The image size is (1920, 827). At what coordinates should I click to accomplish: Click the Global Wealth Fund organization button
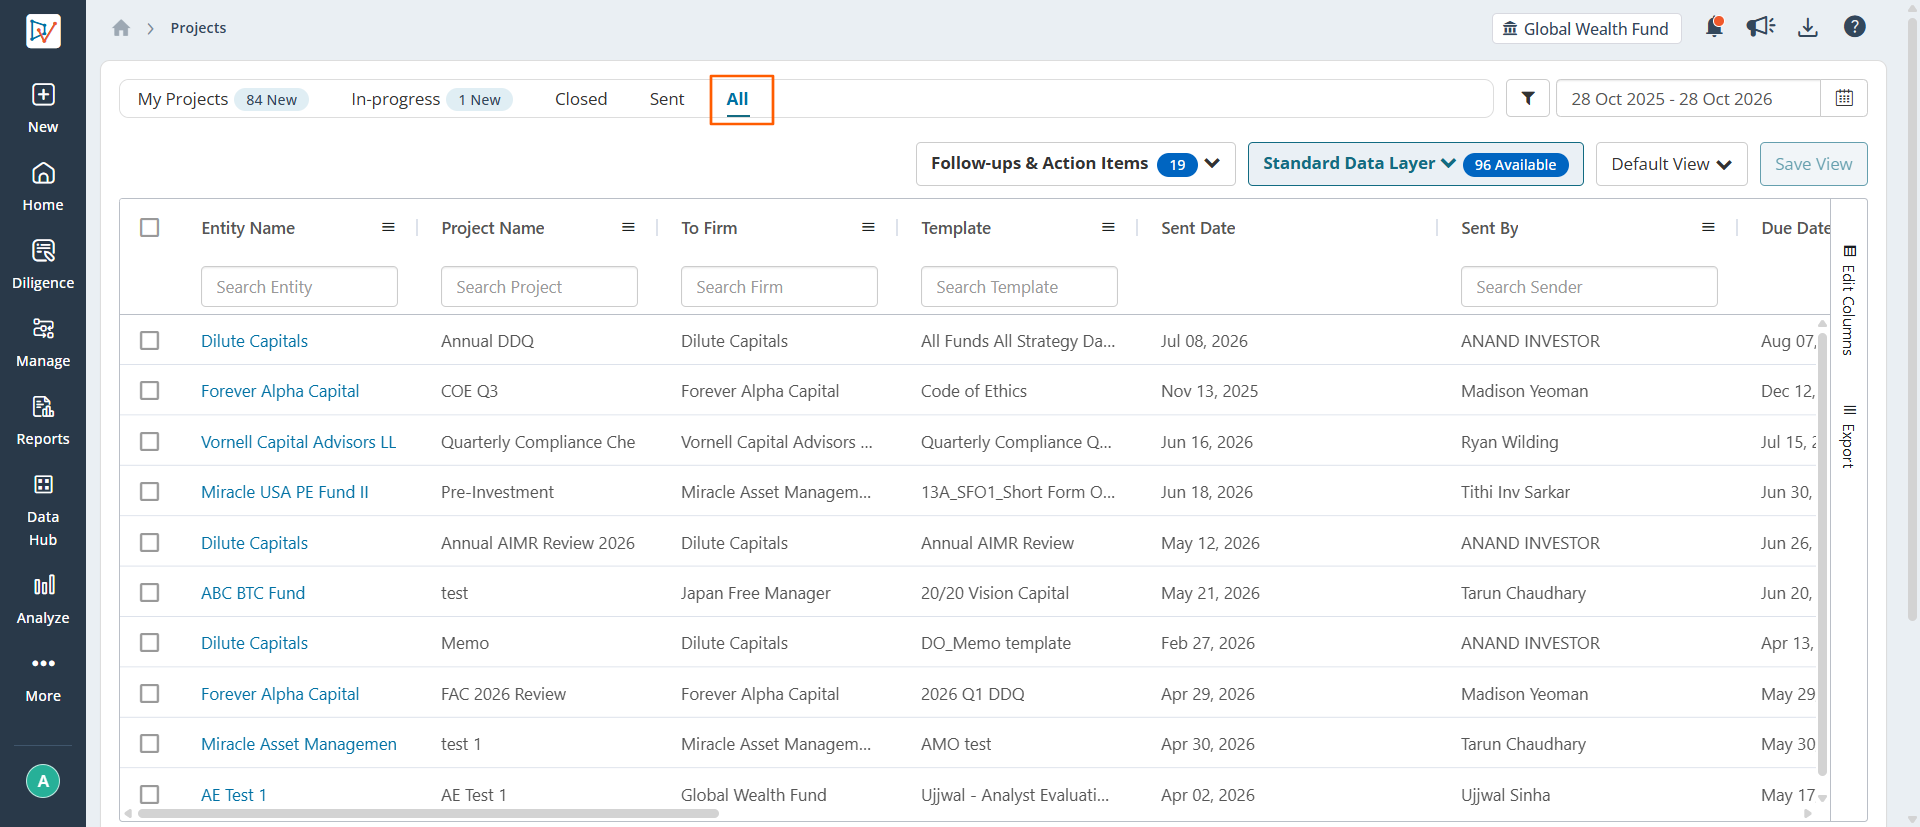pyautogui.click(x=1586, y=29)
